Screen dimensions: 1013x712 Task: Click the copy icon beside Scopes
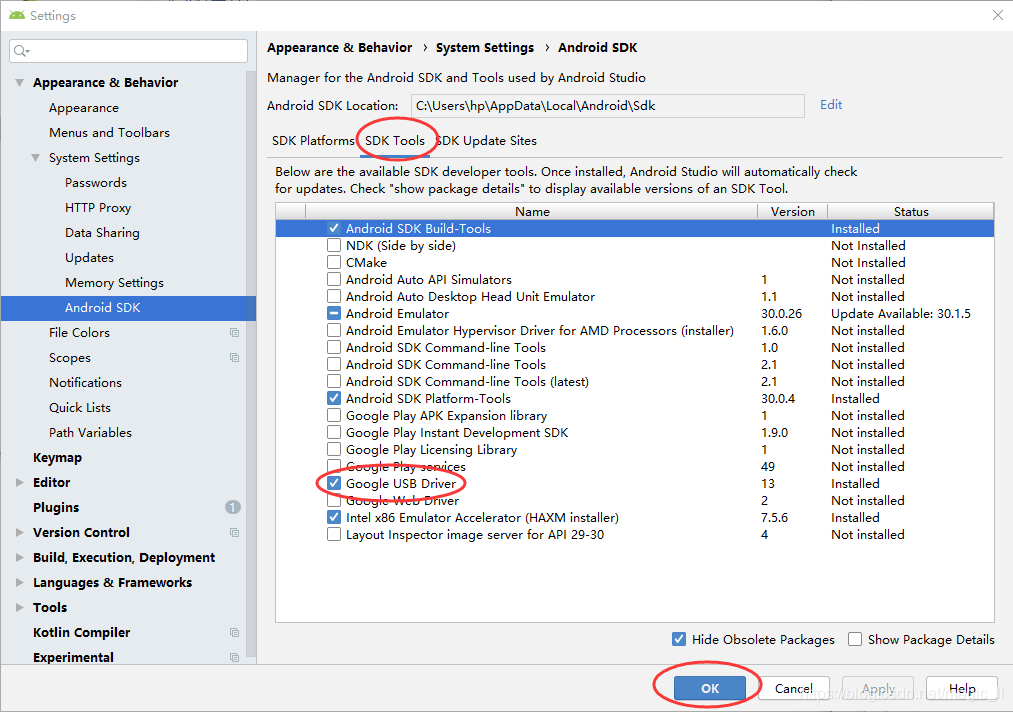coord(235,357)
